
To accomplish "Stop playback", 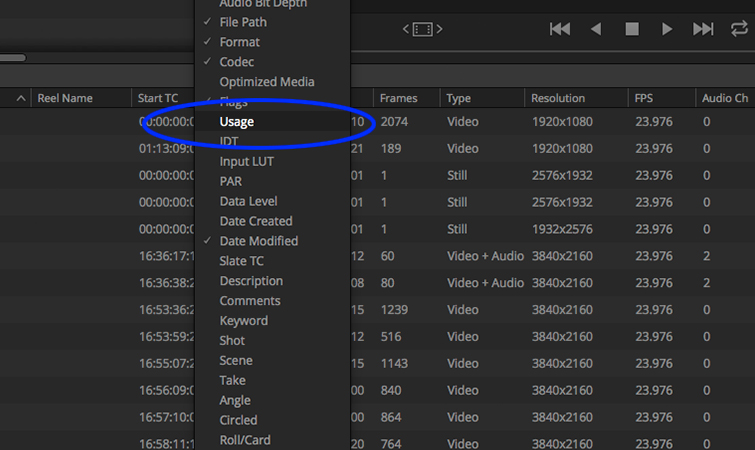I will tap(632, 29).
